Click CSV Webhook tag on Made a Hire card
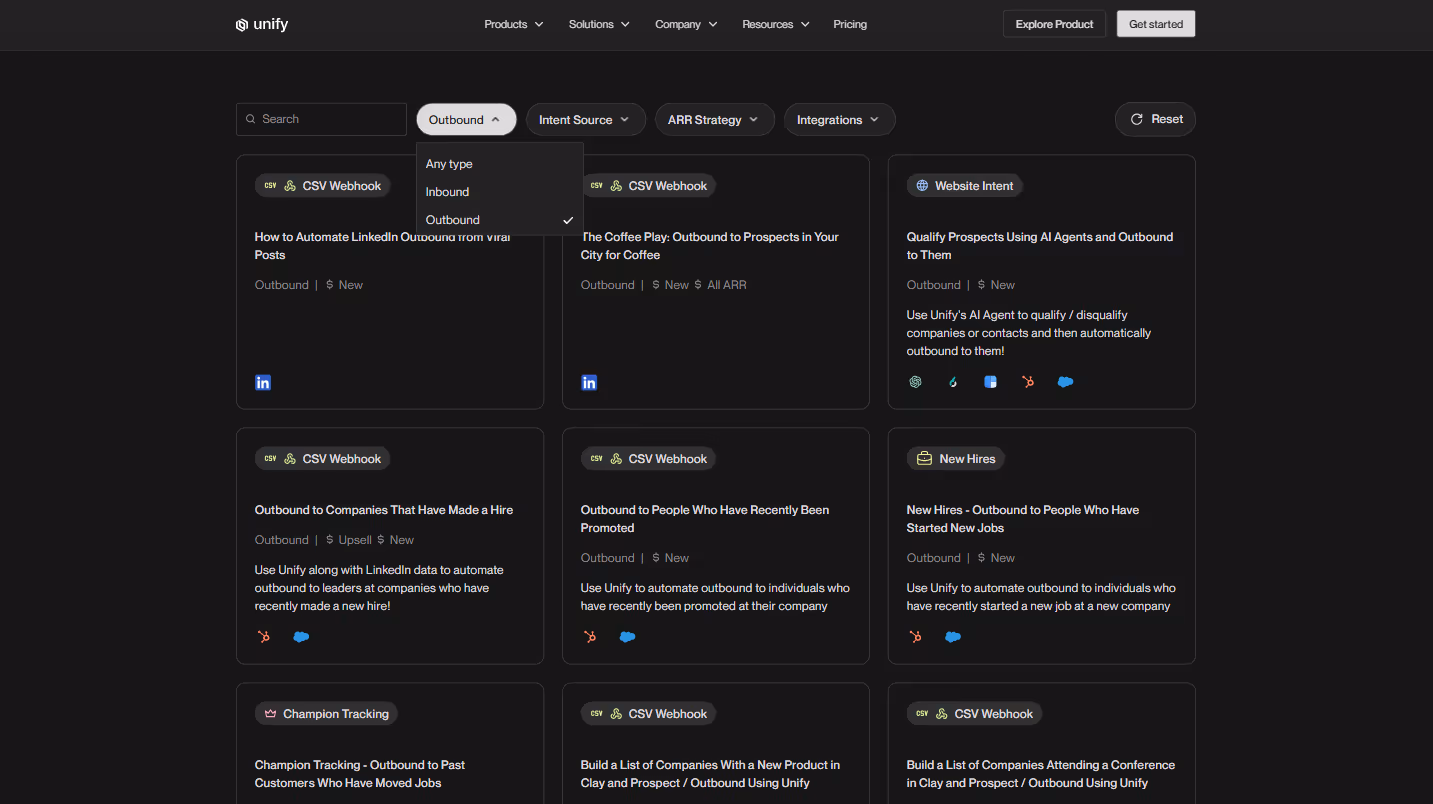 (x=322, y=459)
